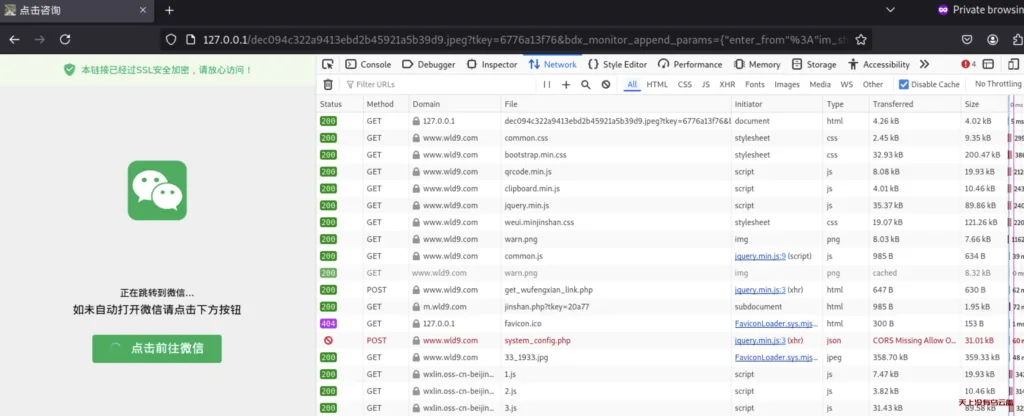Select the blocked system_config.php request
This screenshot has width=1024, height=416.
tap(670, 340)
